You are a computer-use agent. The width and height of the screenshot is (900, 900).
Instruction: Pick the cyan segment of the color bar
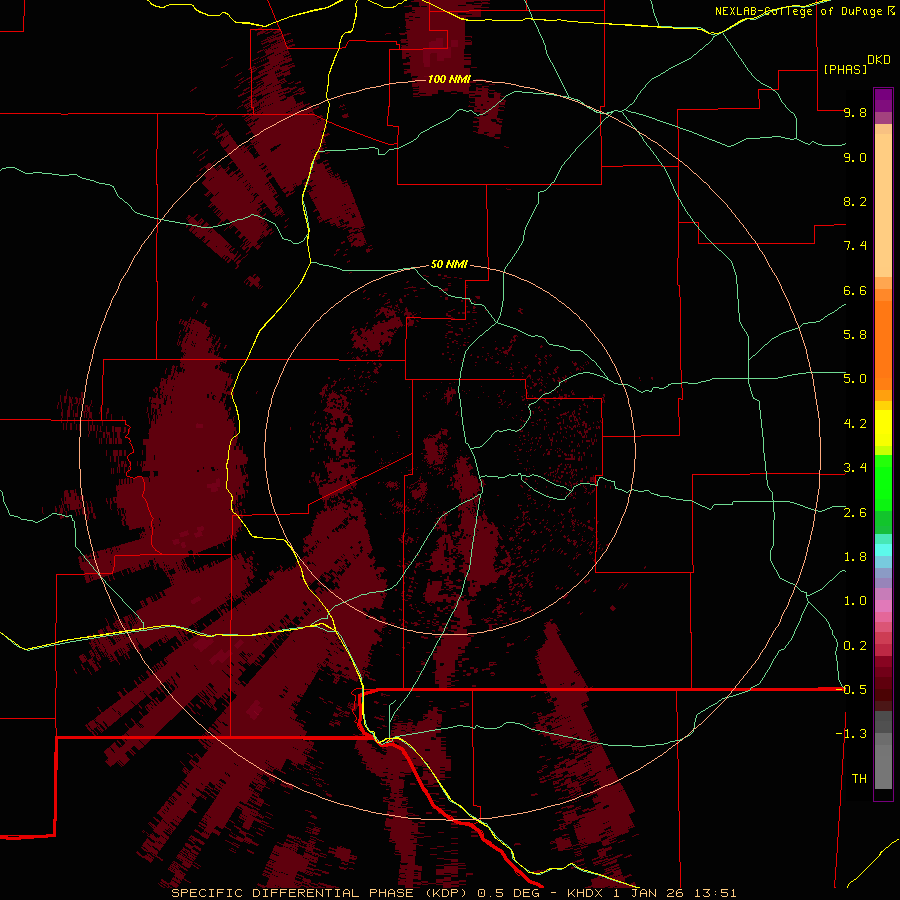(x=883, y=550)
